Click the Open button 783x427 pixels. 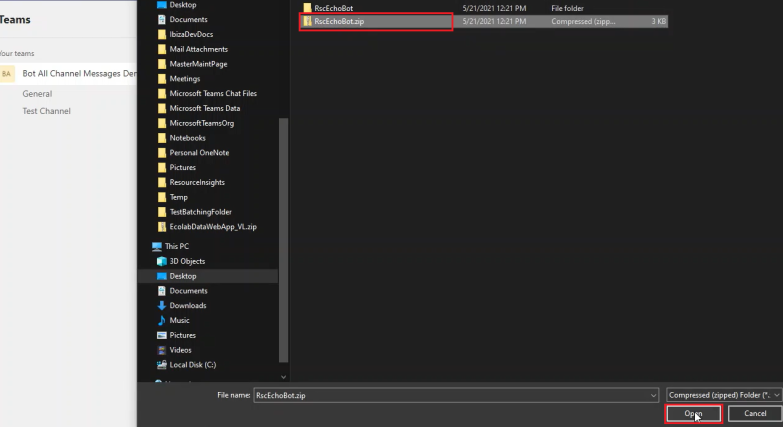[693, 414]
